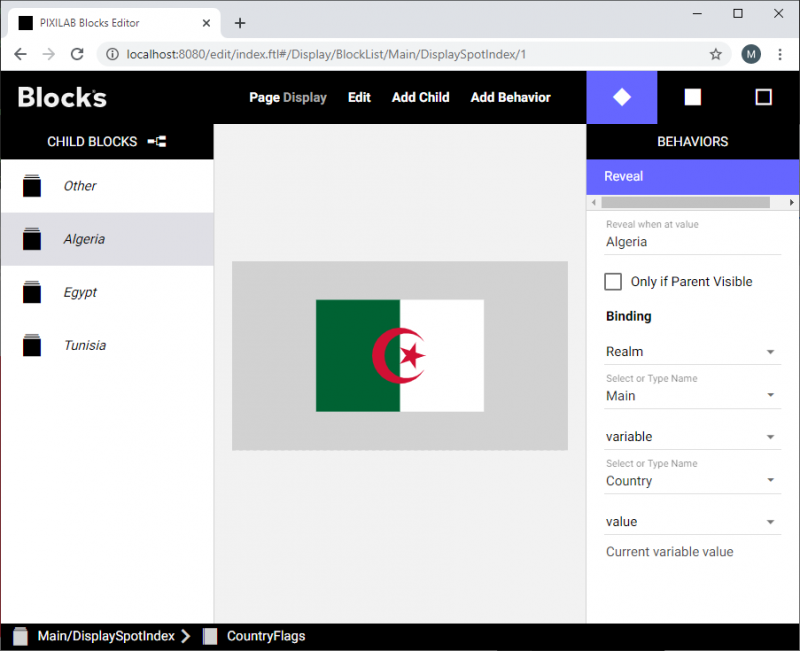This screenshot has width=800, height=651.
Task: Go back to the previous browser page
Action: [20, 54]
